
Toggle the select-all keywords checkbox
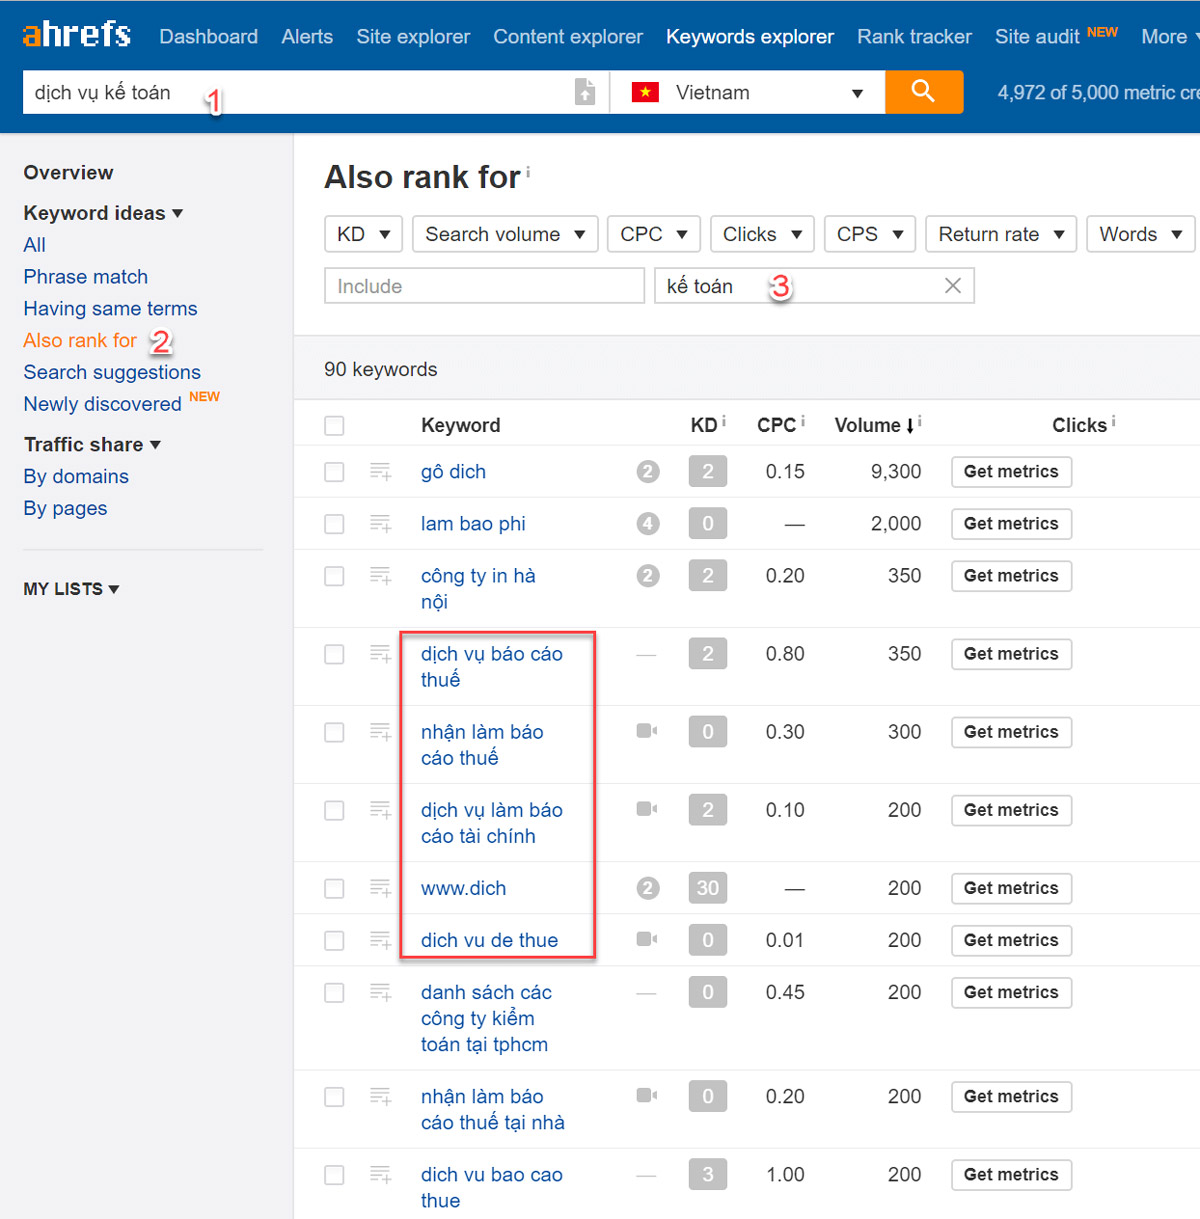point(334,426)
